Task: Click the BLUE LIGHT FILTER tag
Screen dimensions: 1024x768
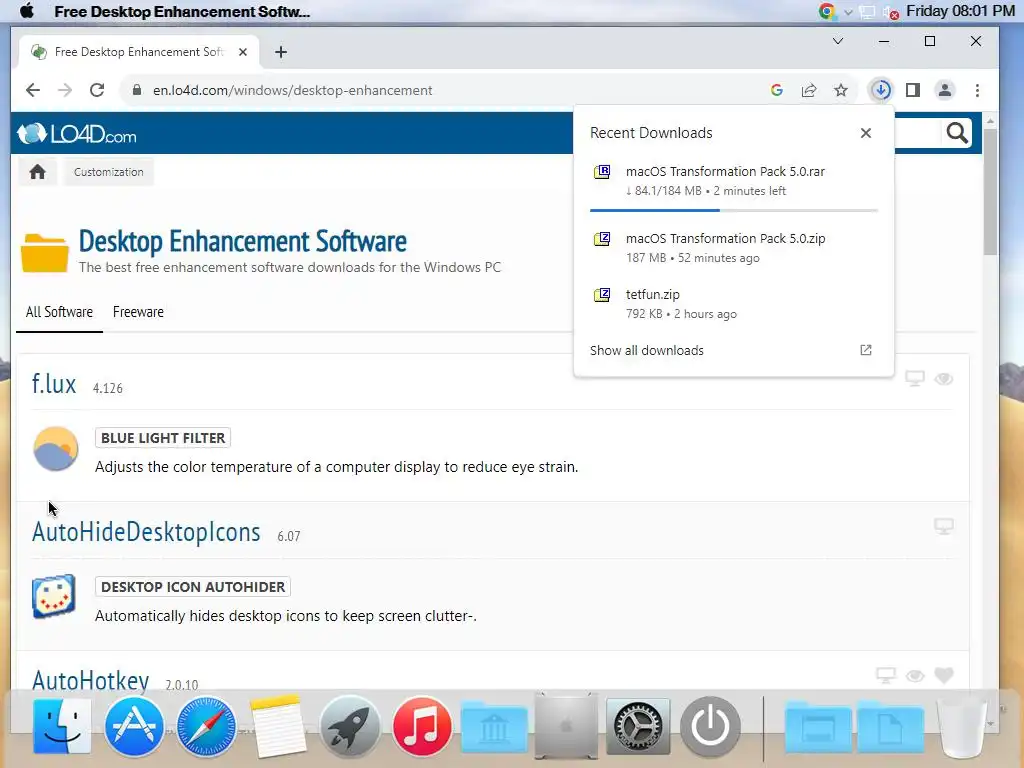Action: click(x=163, y=438)
